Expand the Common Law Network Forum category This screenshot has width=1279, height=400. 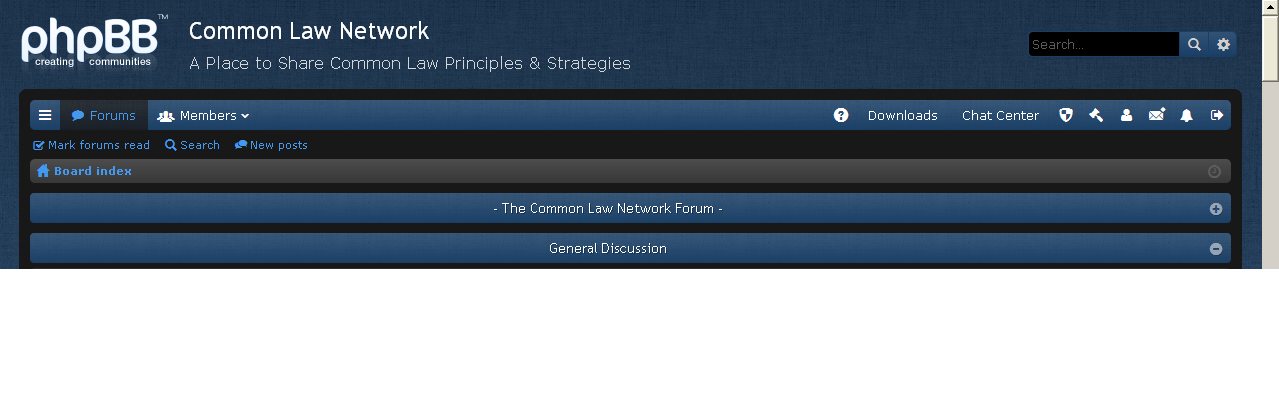1216,209
